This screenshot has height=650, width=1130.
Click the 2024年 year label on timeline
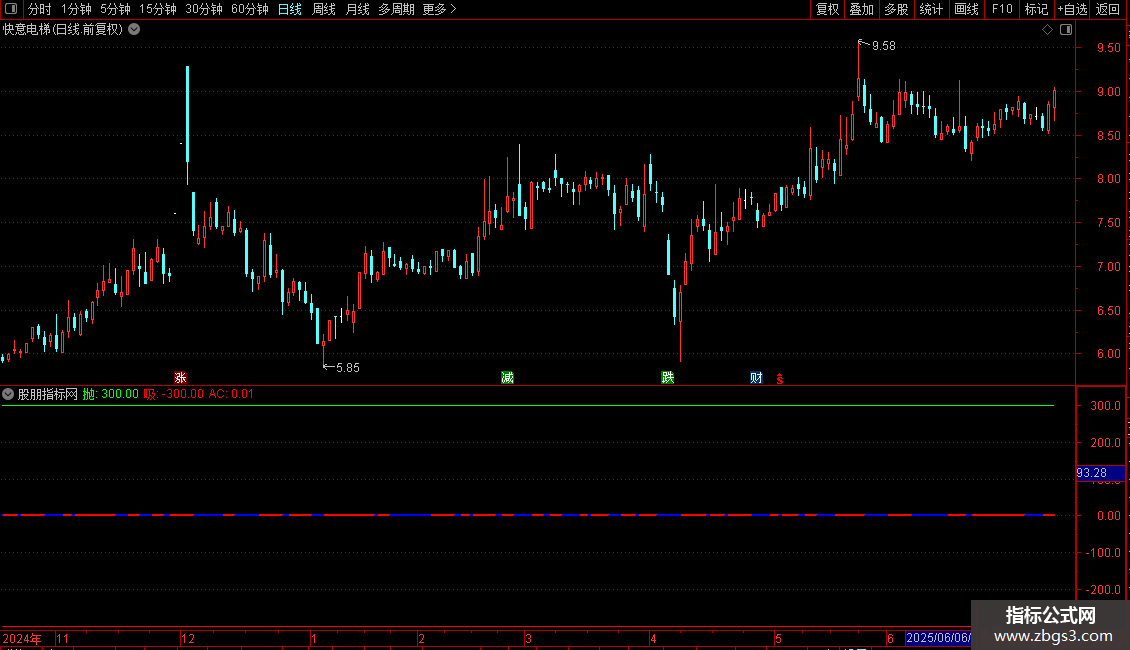(22, 638)
